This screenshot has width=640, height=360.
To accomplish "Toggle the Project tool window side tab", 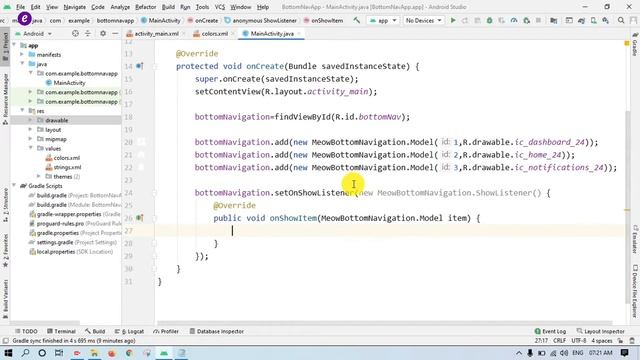I will pos(5,46).
